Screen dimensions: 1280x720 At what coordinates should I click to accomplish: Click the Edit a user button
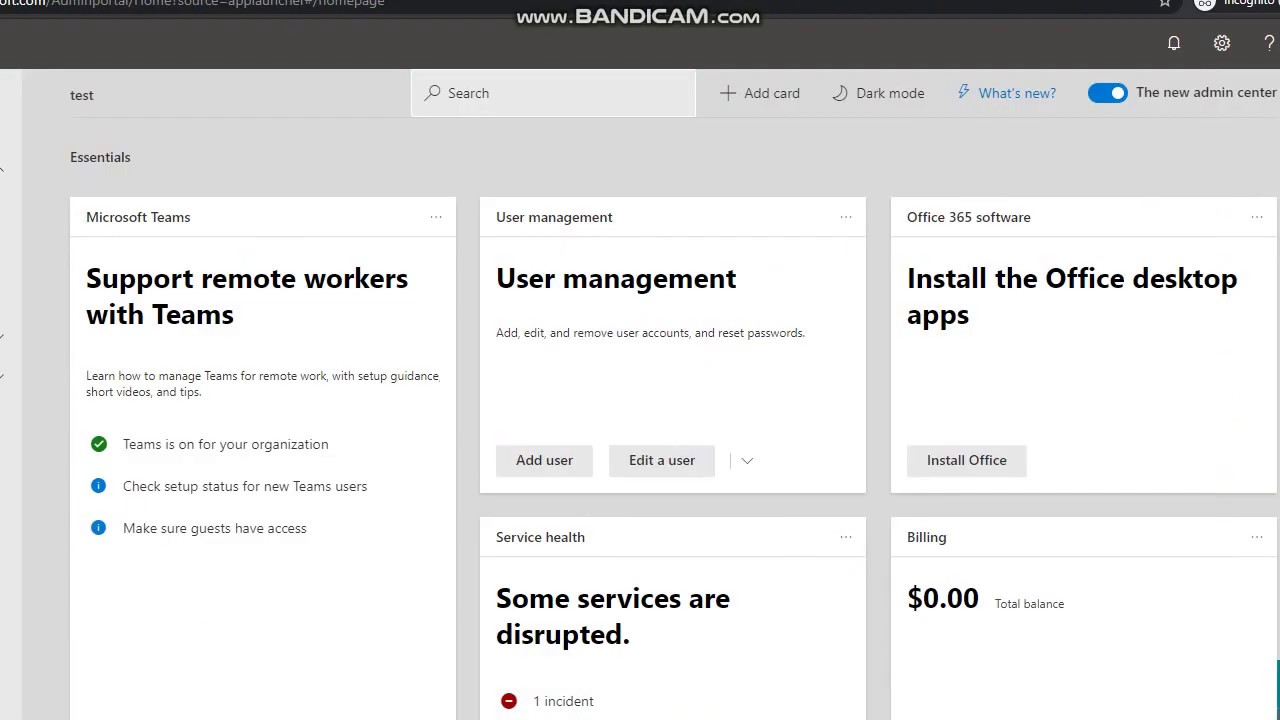[662, 460]
